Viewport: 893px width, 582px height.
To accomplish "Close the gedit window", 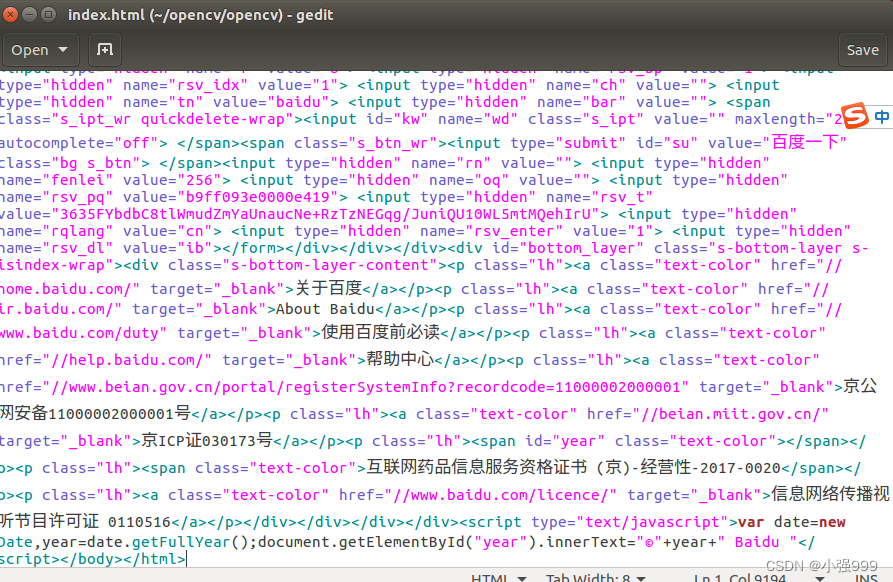I will pyautogui.click(x=10, y=14).
